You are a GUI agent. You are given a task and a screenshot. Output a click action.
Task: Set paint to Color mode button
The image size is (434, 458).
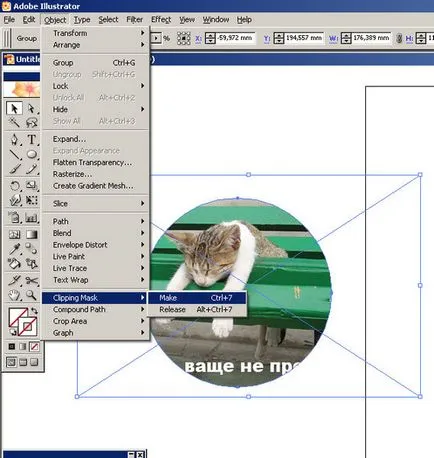(x=11, y=347)
